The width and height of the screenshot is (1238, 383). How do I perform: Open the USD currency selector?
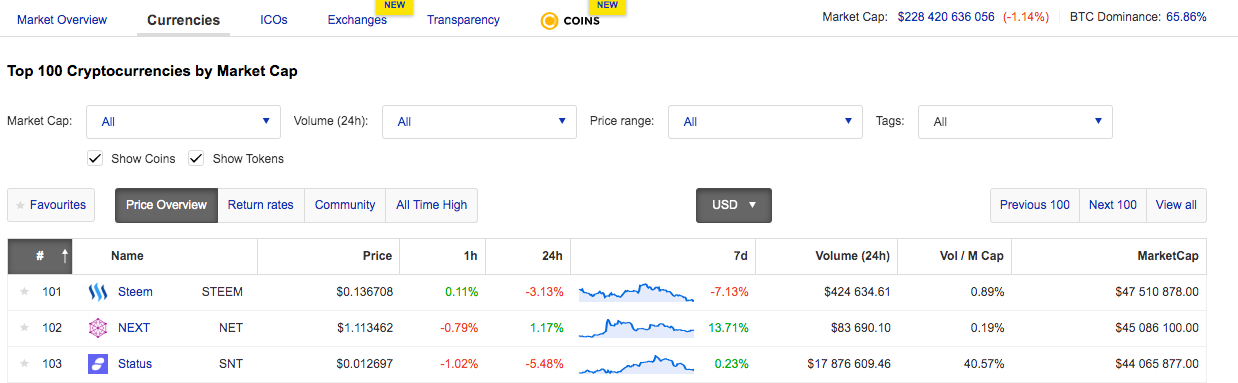(x=734, y=205)
